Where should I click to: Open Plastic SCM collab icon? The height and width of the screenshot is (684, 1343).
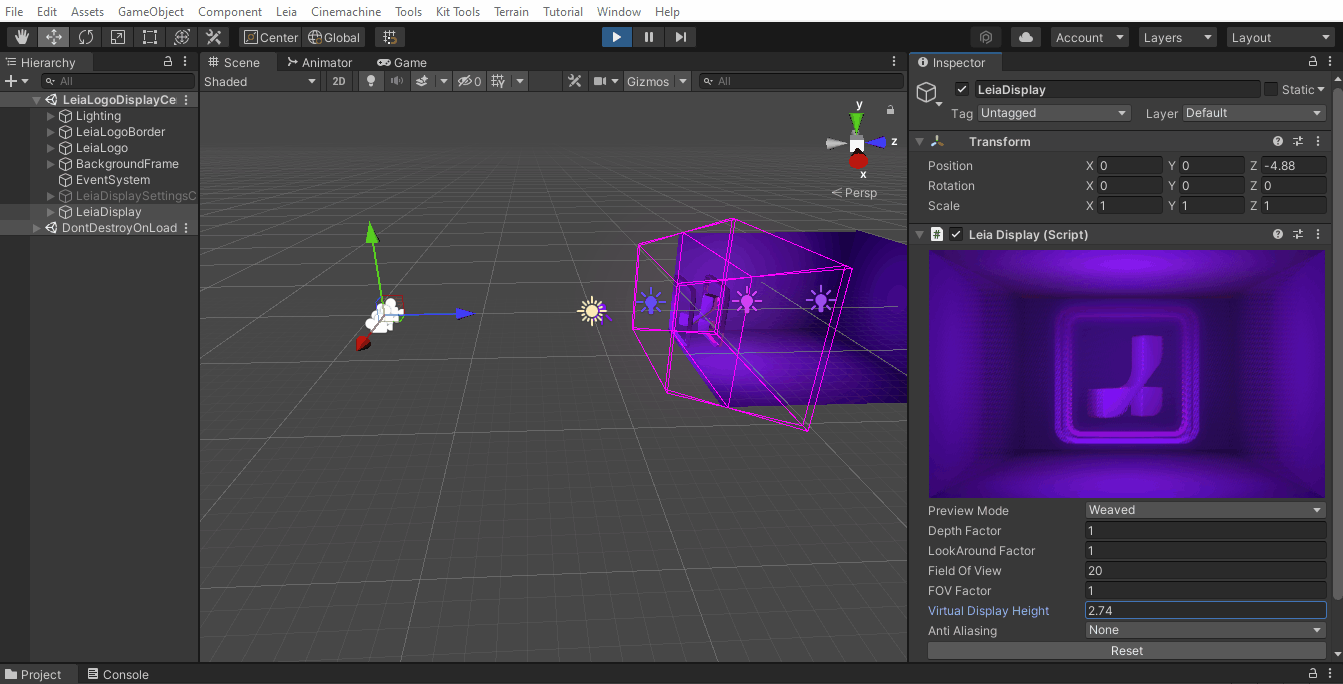(x=986, y=37)
